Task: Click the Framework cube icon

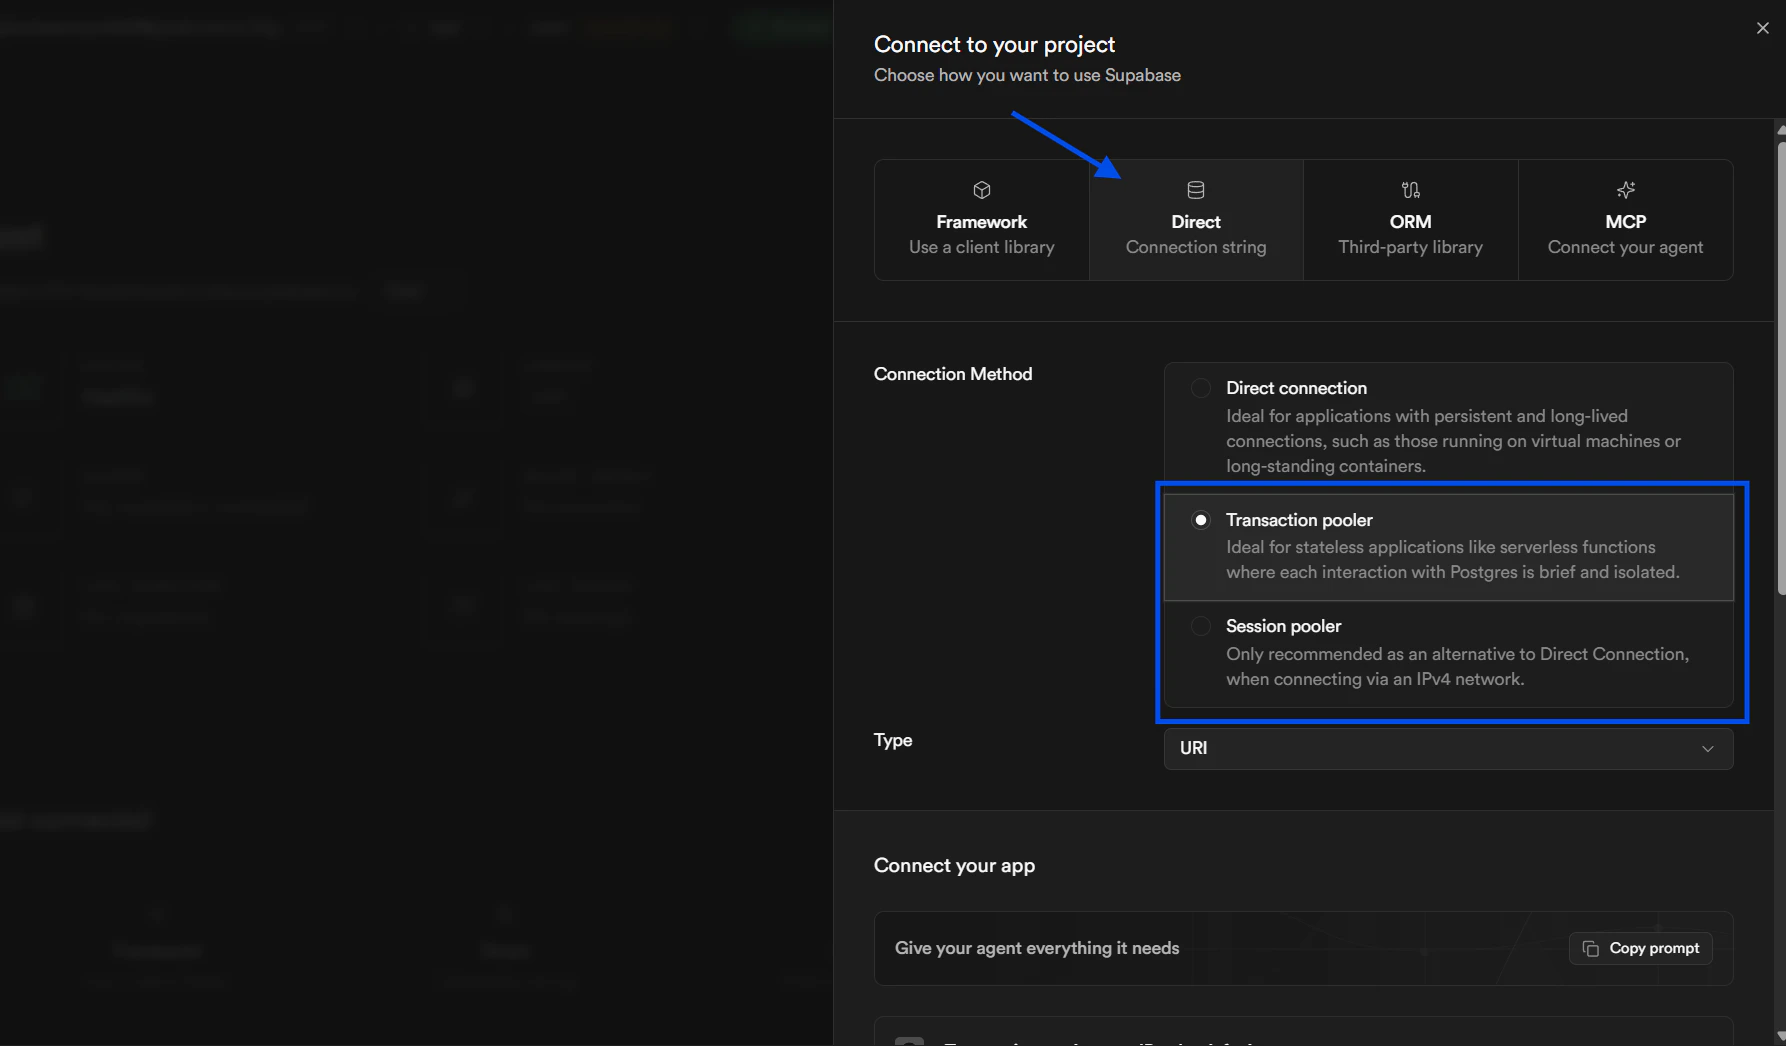Action: (x=982, y=190)
